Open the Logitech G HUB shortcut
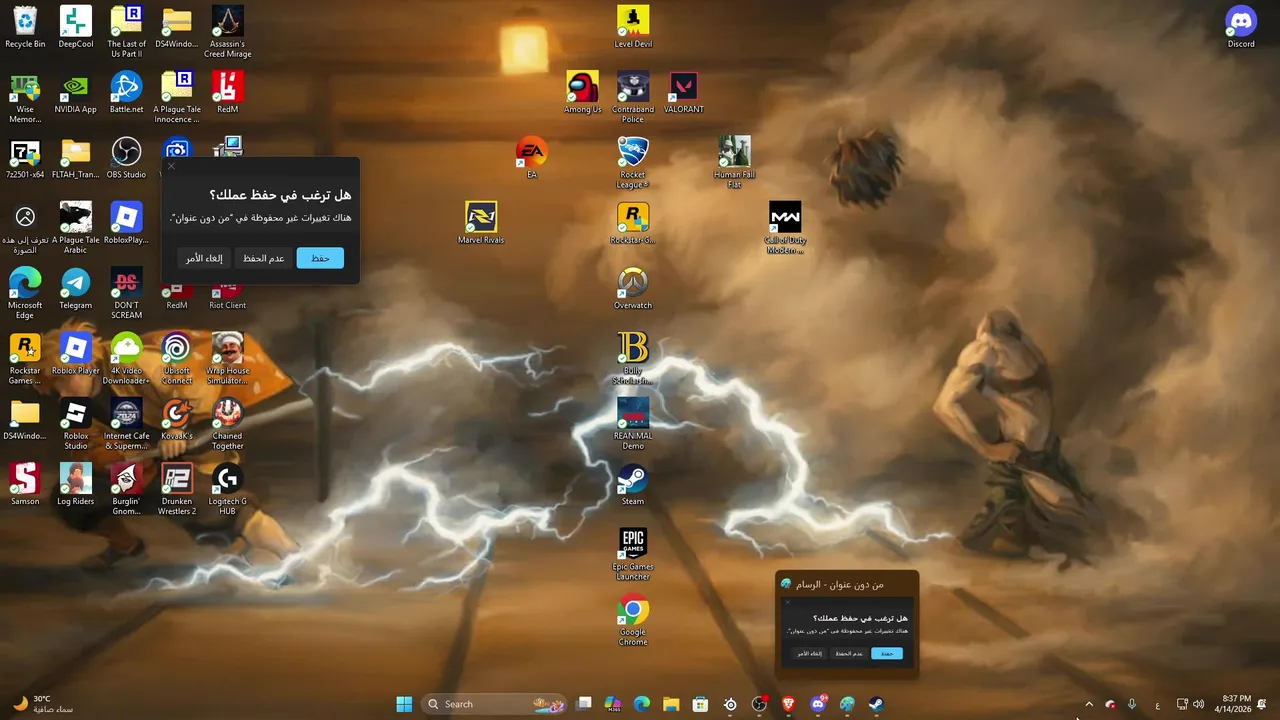The height and width of the screenshot is (720, 1280). pyautogui.click(x=227, y=490)
